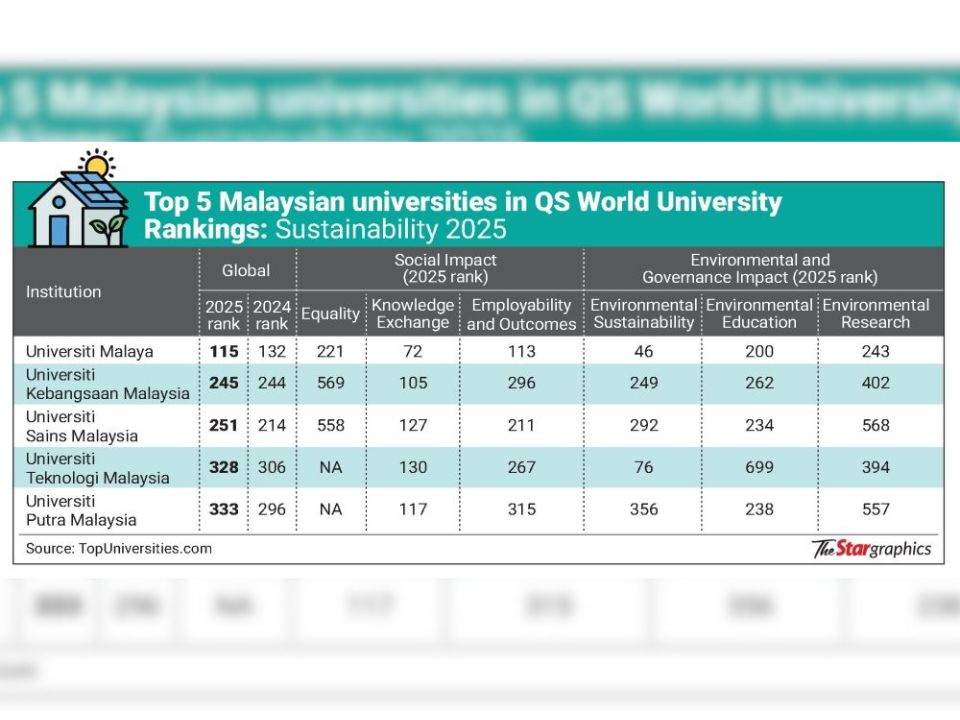The height and width of the screenshot is (720, 960).
Task: Click Universiti Malaya's 2024 rank '132'
Action: 272,351
